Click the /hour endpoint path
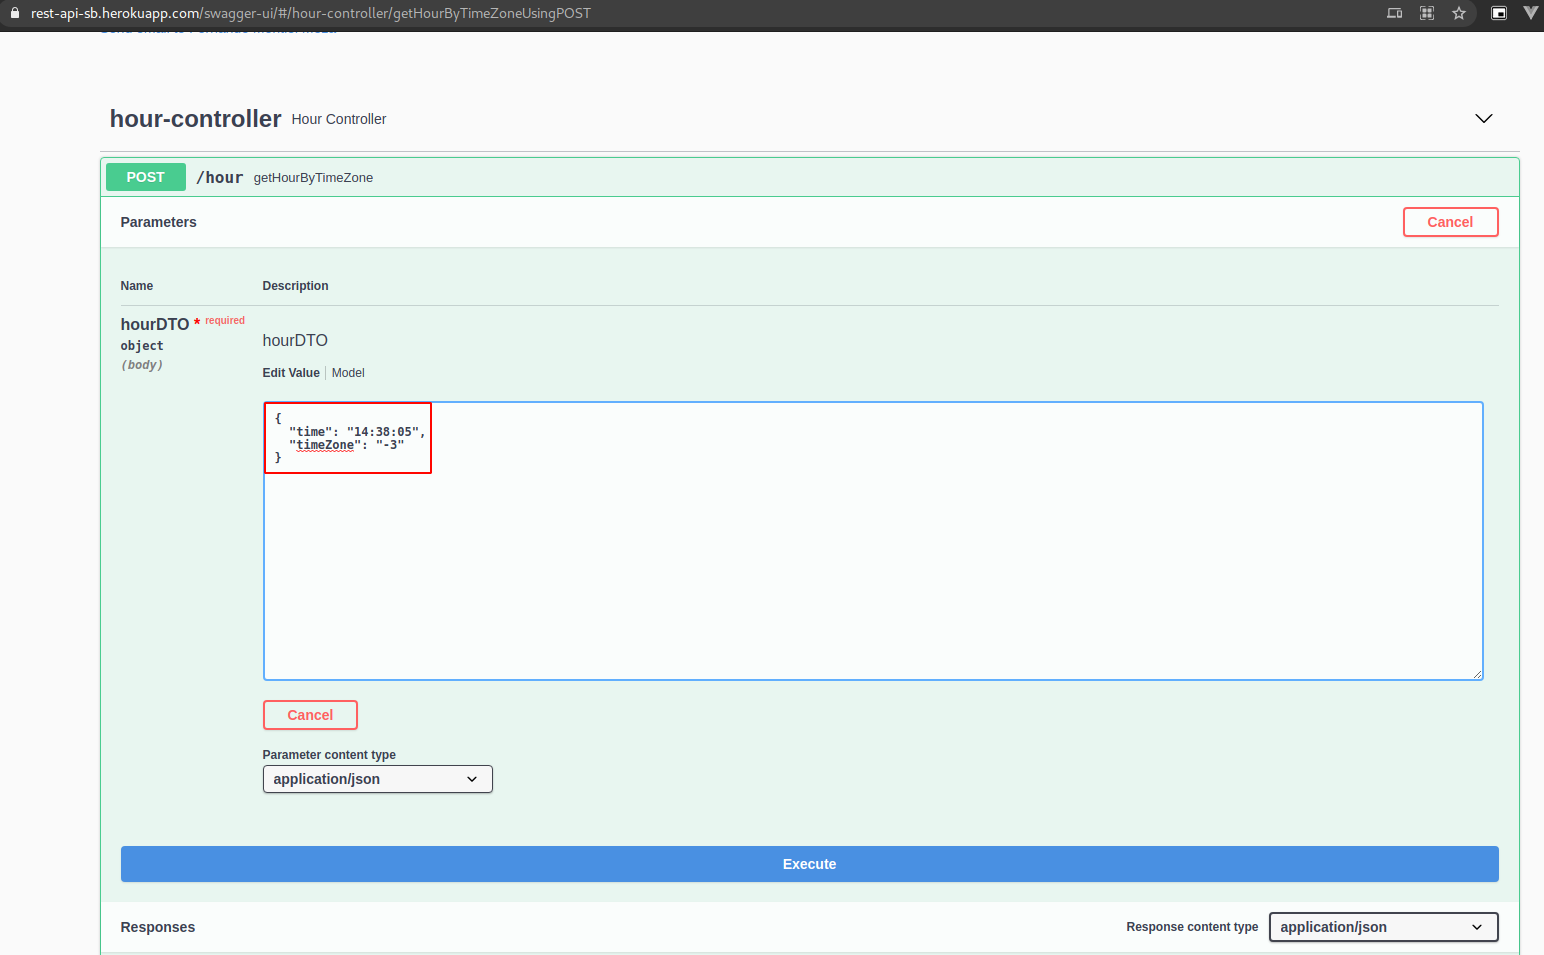The width and height of the screenshot is (1544, 955). click(220, 177)
